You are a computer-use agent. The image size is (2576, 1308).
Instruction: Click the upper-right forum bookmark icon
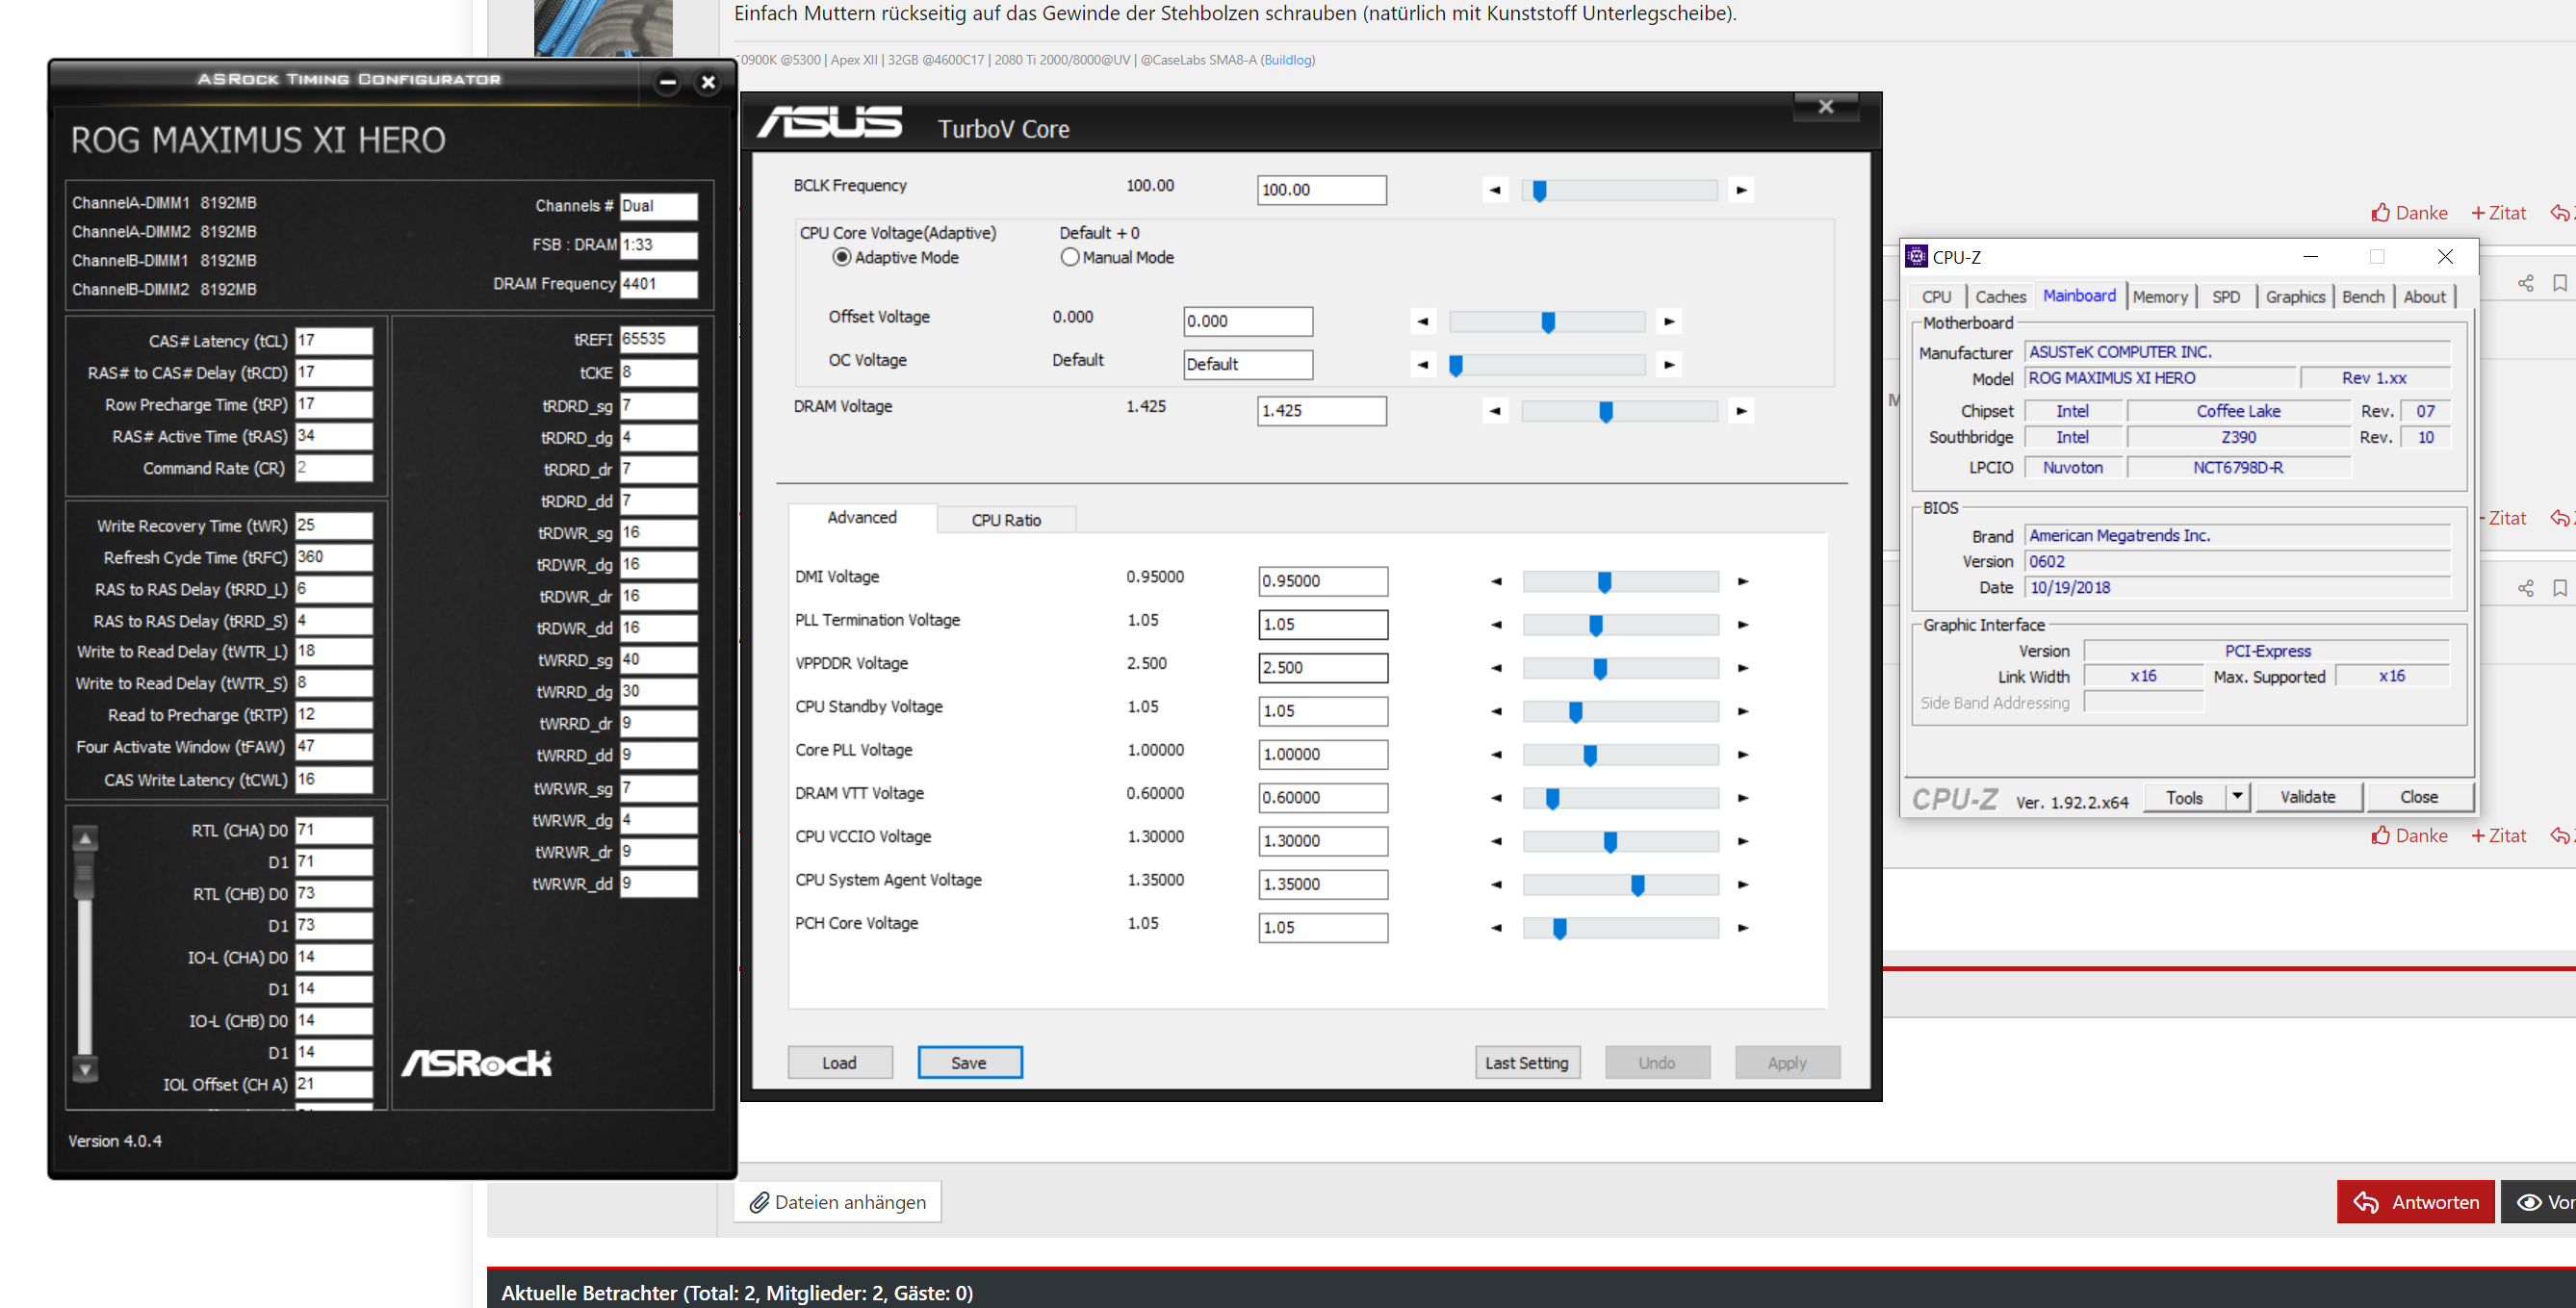coord(2560,283)
